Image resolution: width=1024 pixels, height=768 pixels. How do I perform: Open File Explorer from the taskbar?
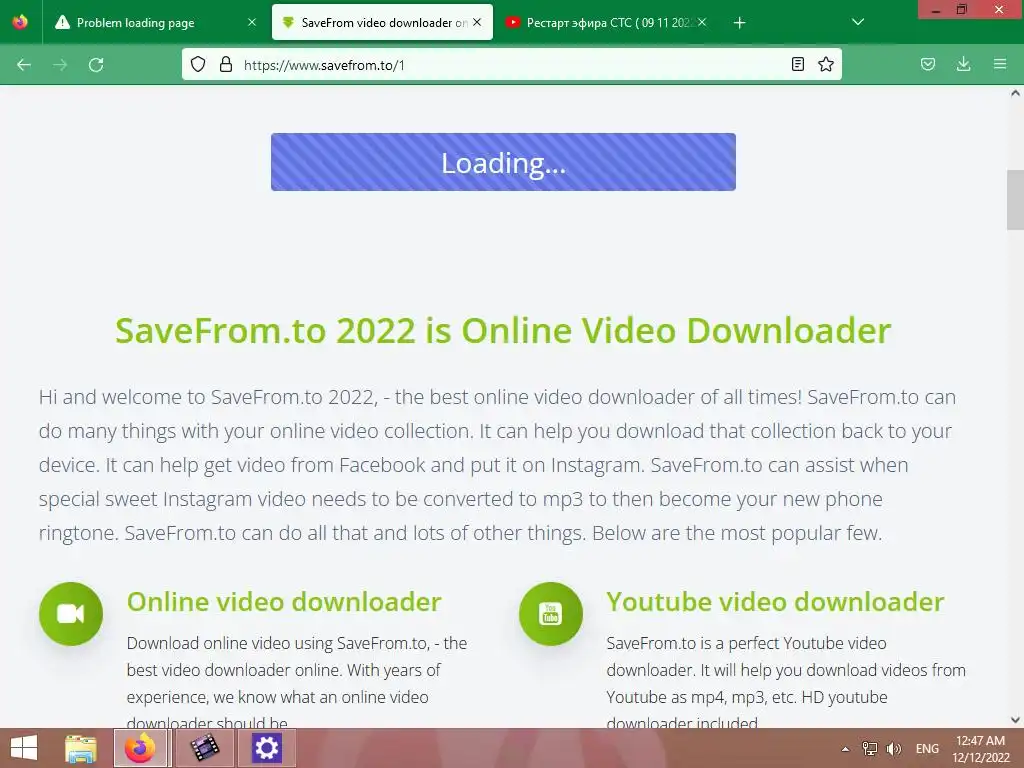(81, 748)
